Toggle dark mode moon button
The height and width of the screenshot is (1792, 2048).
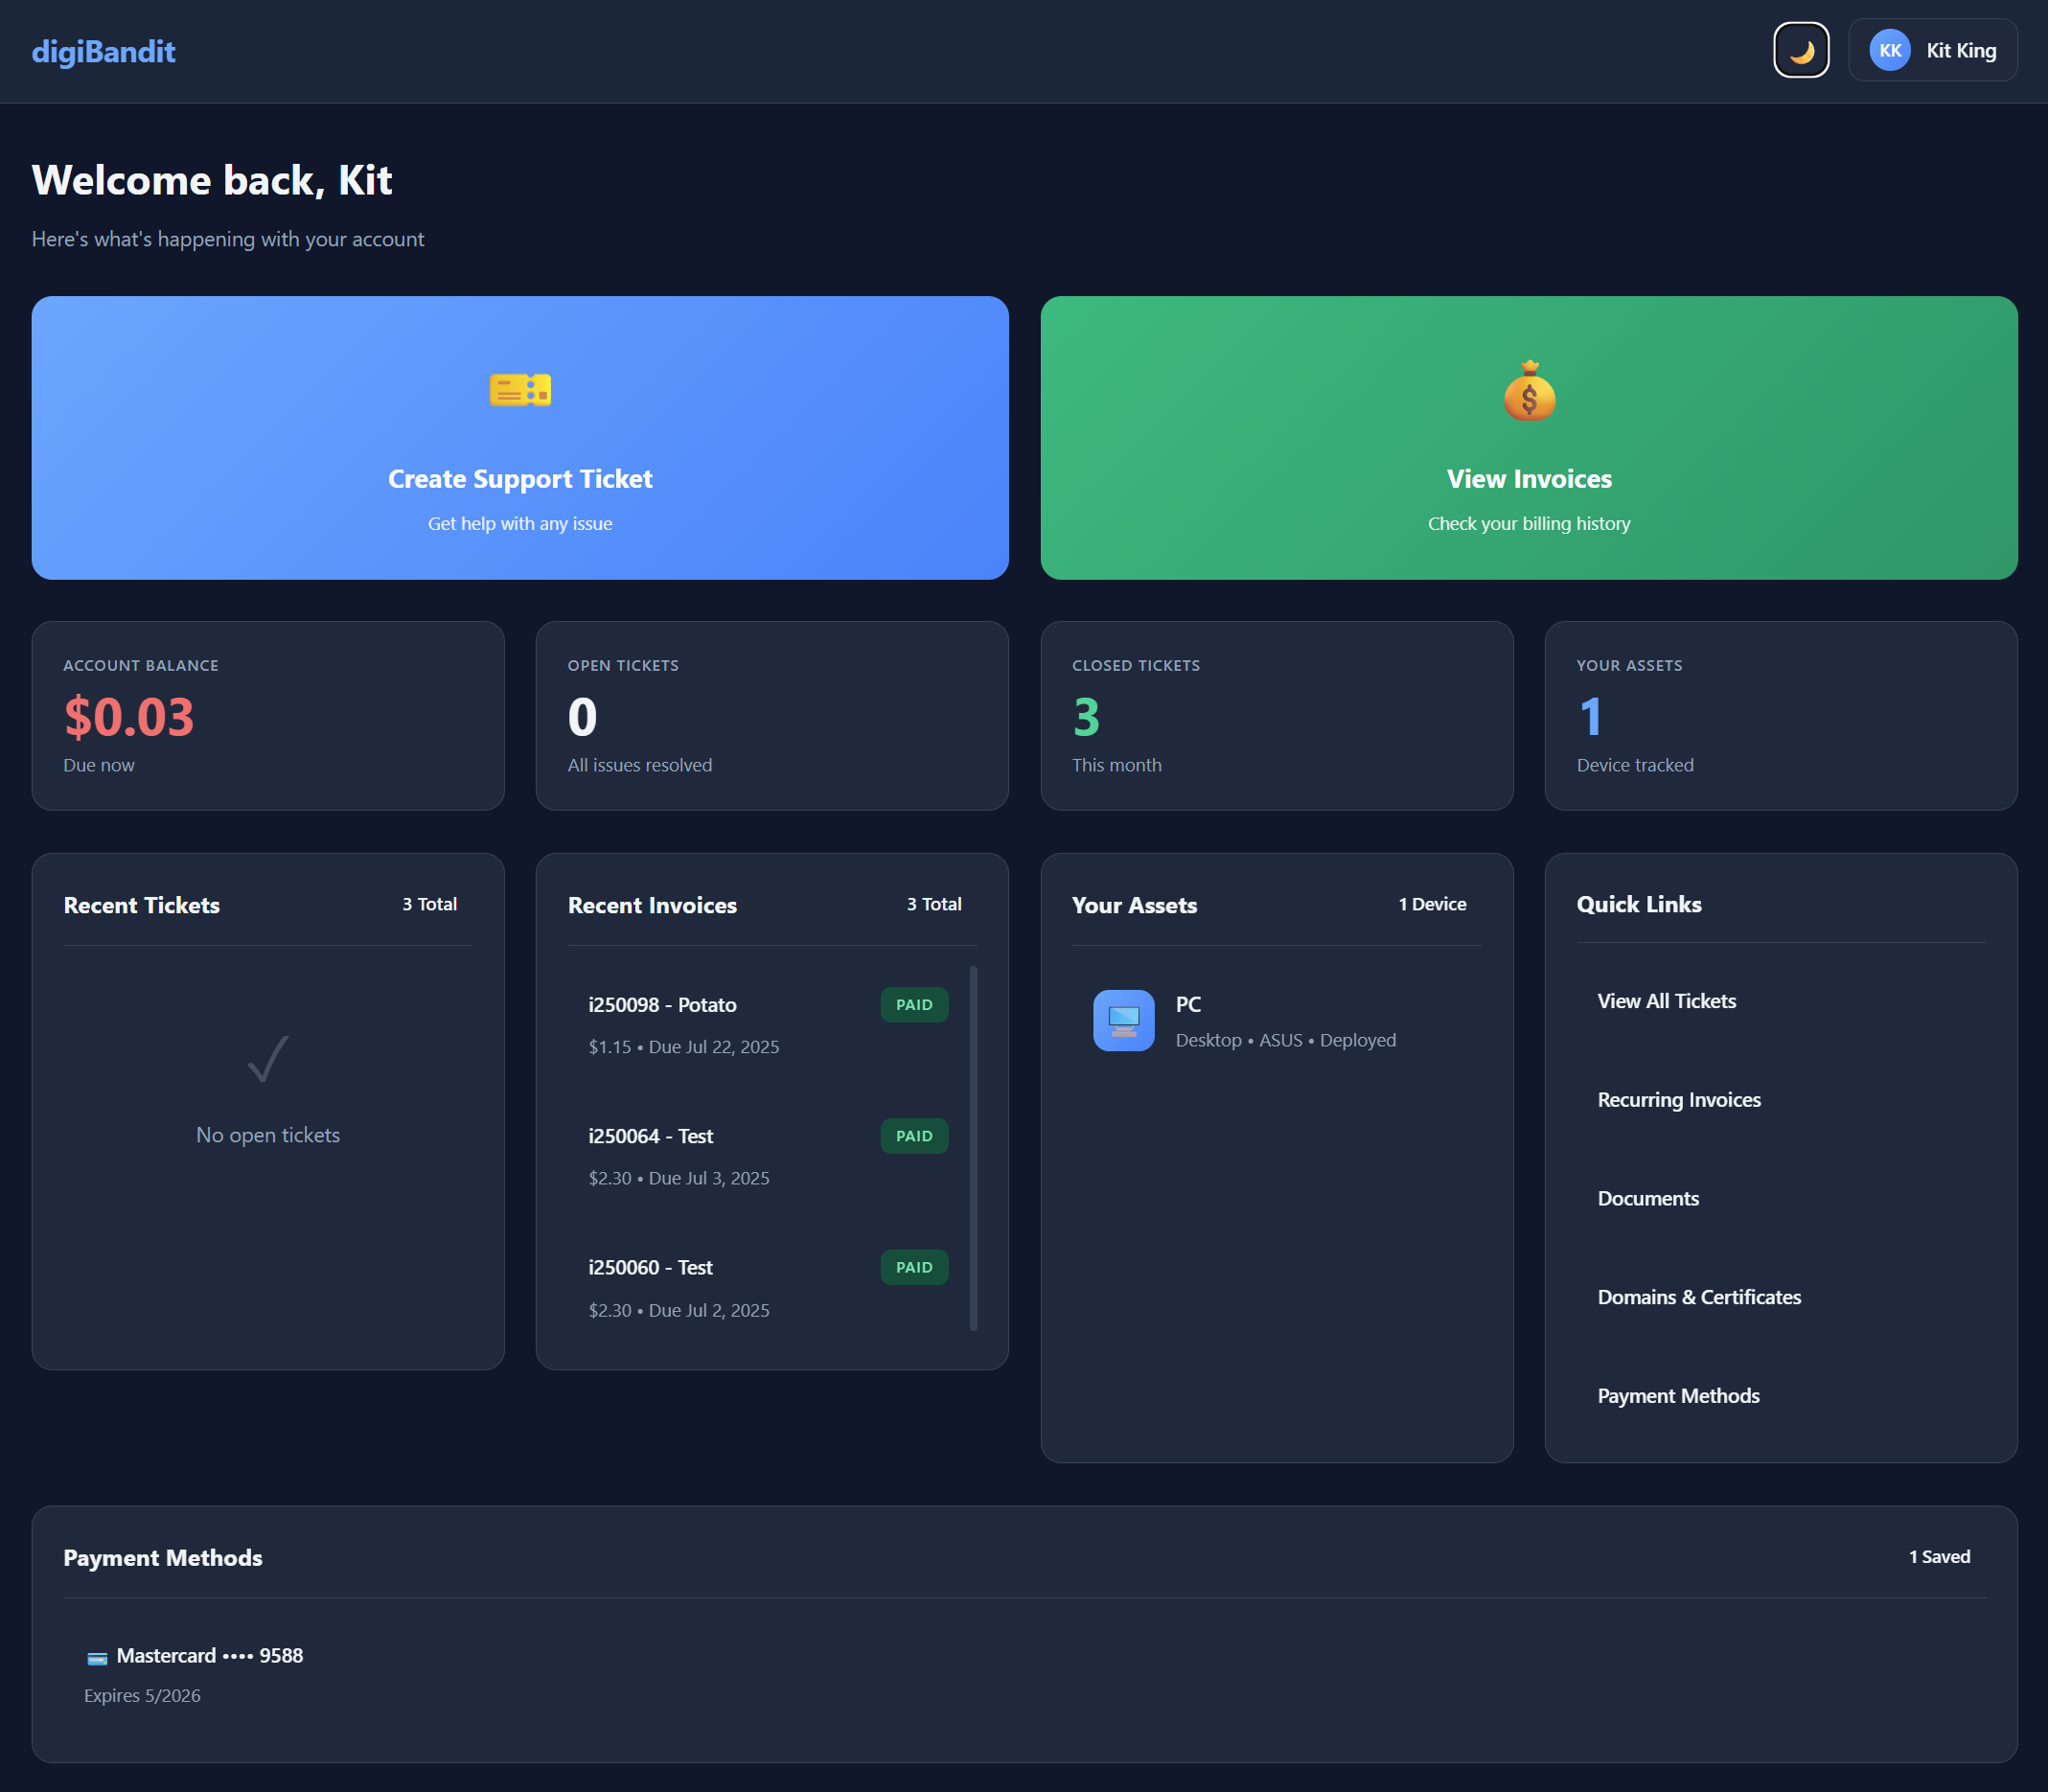pos(1800,50)
